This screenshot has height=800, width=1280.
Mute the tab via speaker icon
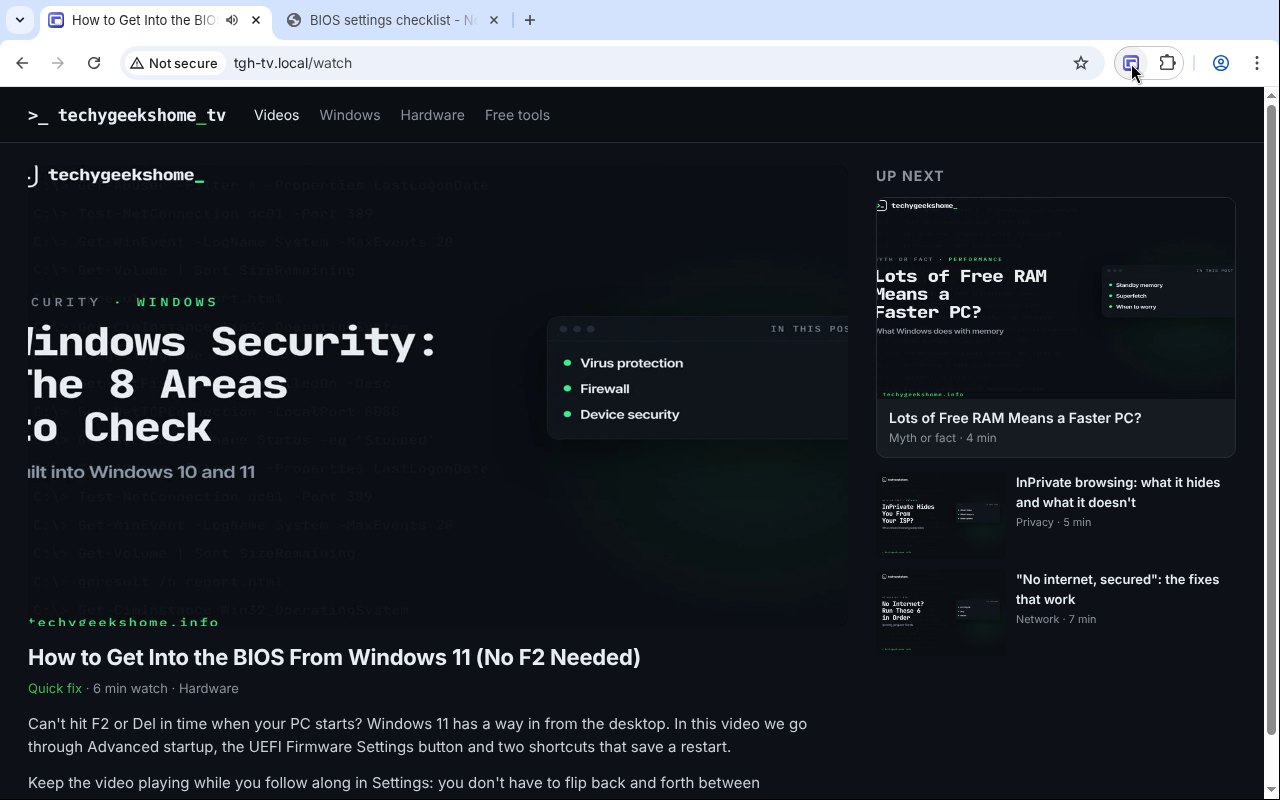click(232, 20)
